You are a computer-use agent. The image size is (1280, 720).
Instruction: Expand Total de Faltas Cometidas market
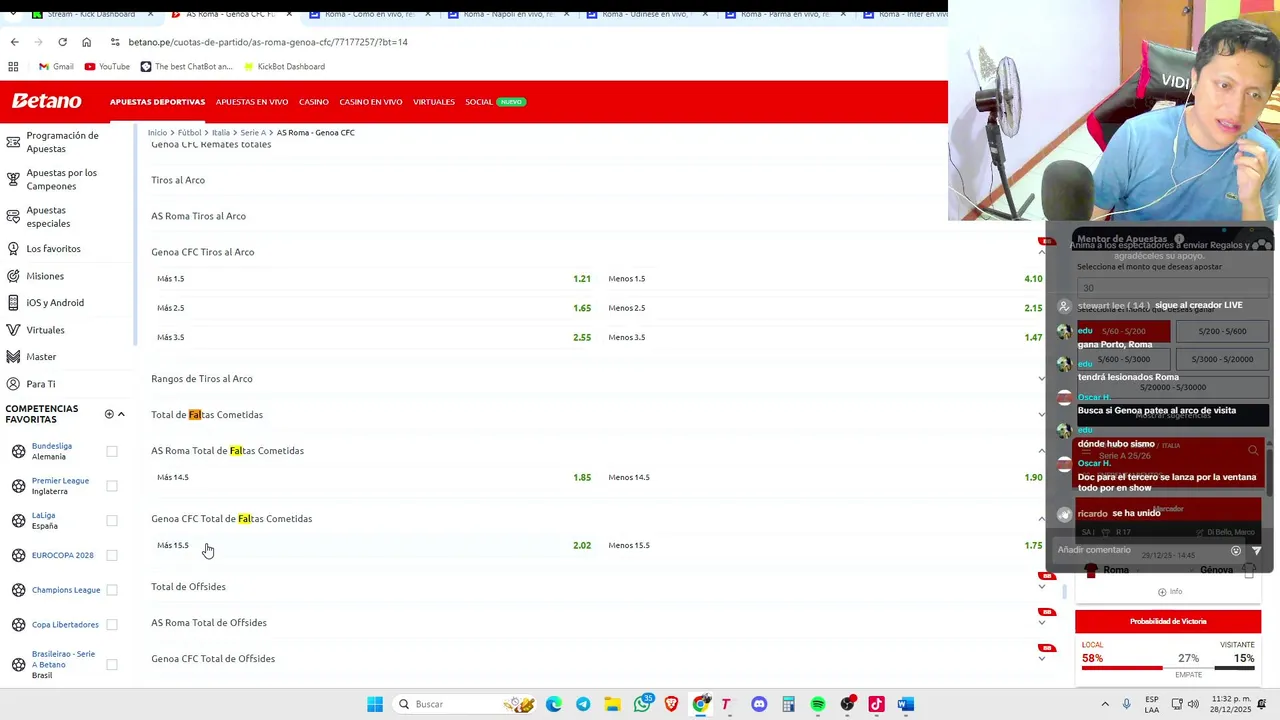pyautogui.click(x=1042, y=415)
